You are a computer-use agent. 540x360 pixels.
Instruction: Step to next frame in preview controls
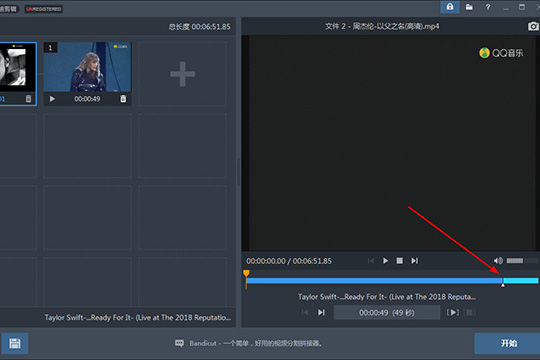point(414,261)
